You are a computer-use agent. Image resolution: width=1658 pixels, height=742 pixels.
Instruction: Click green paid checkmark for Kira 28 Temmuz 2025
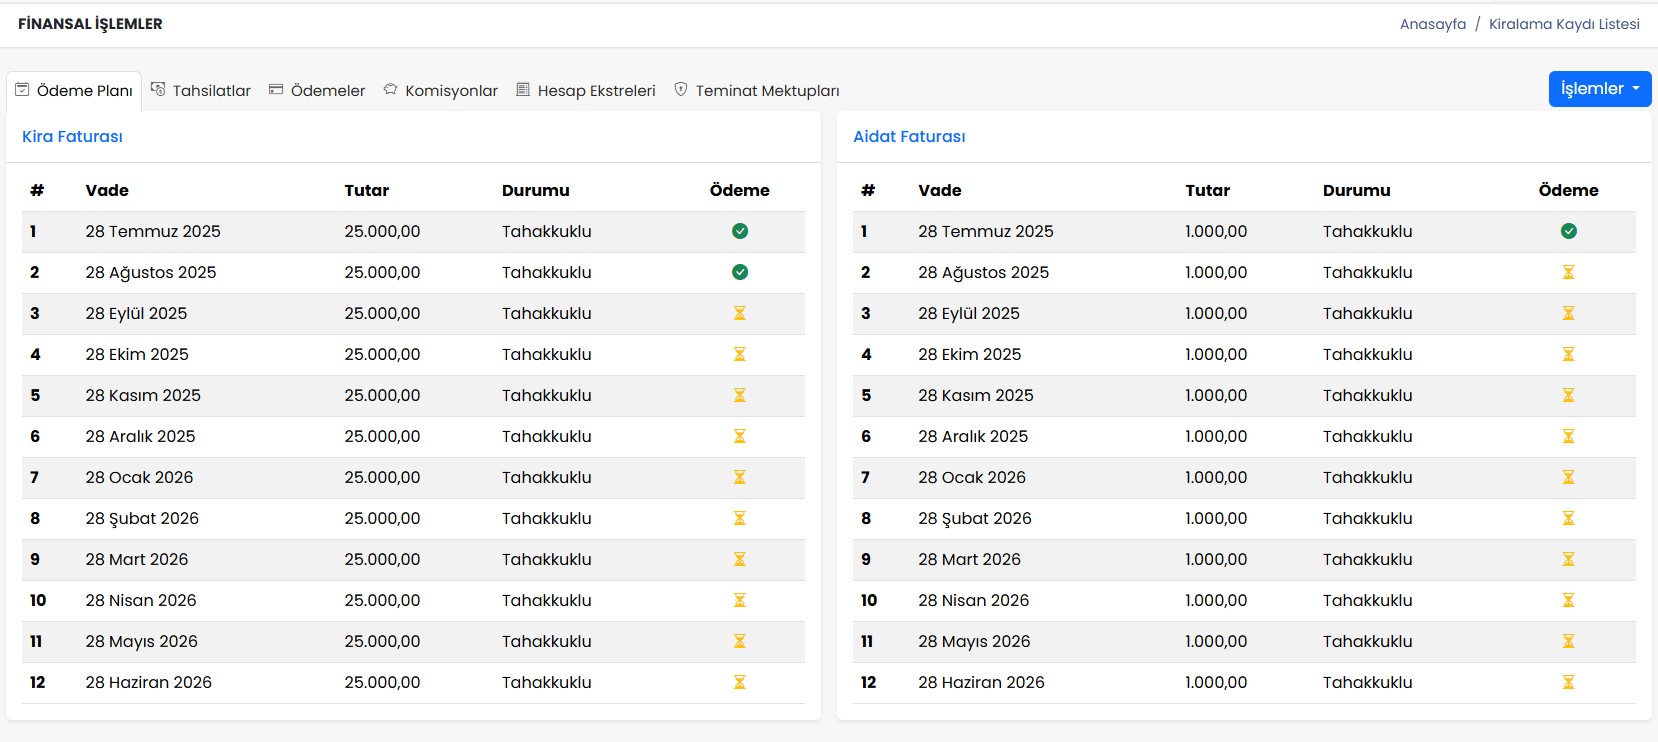tap(740, 231)
